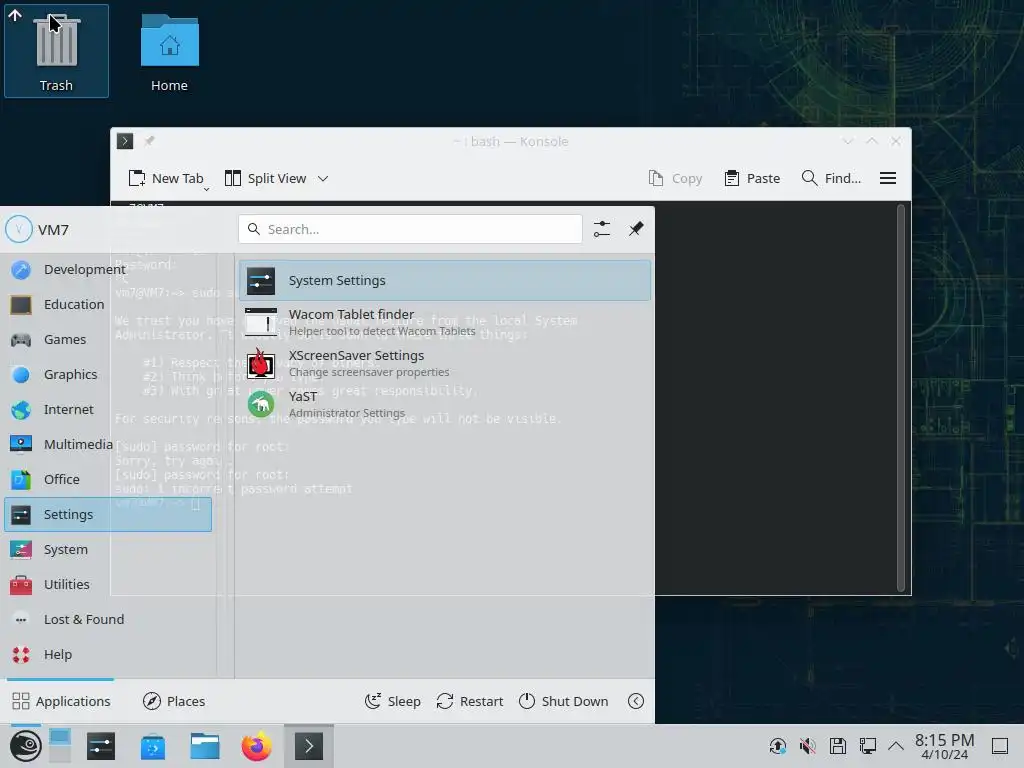1024x768 pixels.
Task: Click the Konsole task in taskbar
Action: 308,746
